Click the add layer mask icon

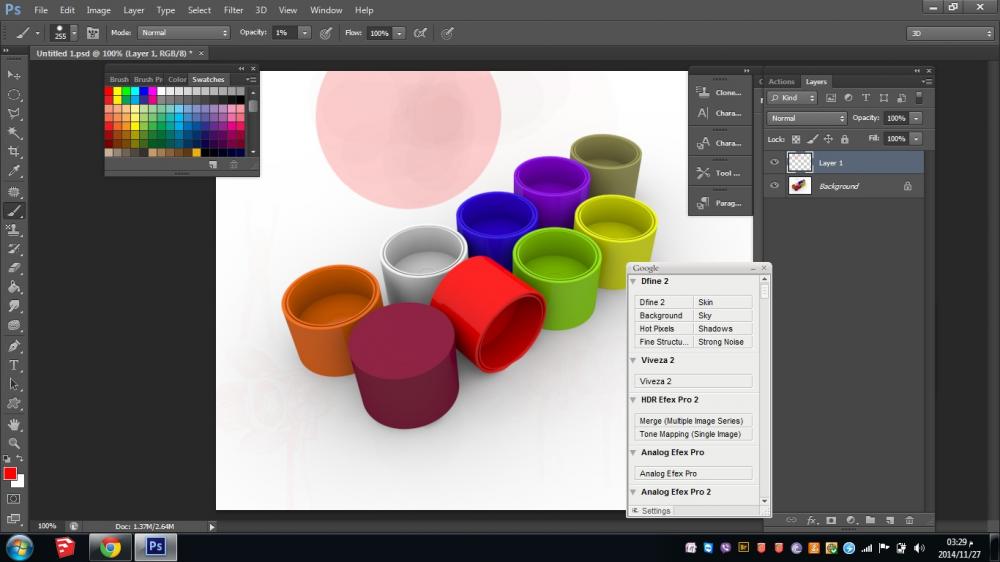point(830,520)
